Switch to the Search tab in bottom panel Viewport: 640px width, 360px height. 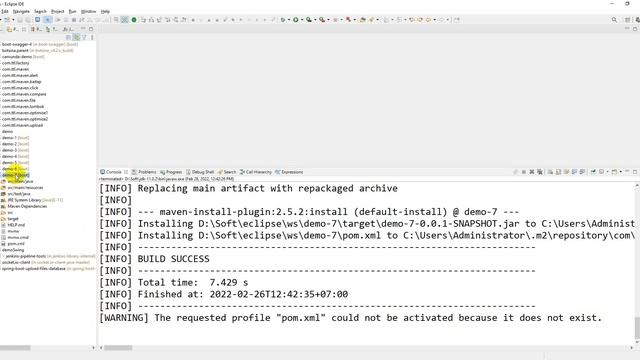(227, 172)
